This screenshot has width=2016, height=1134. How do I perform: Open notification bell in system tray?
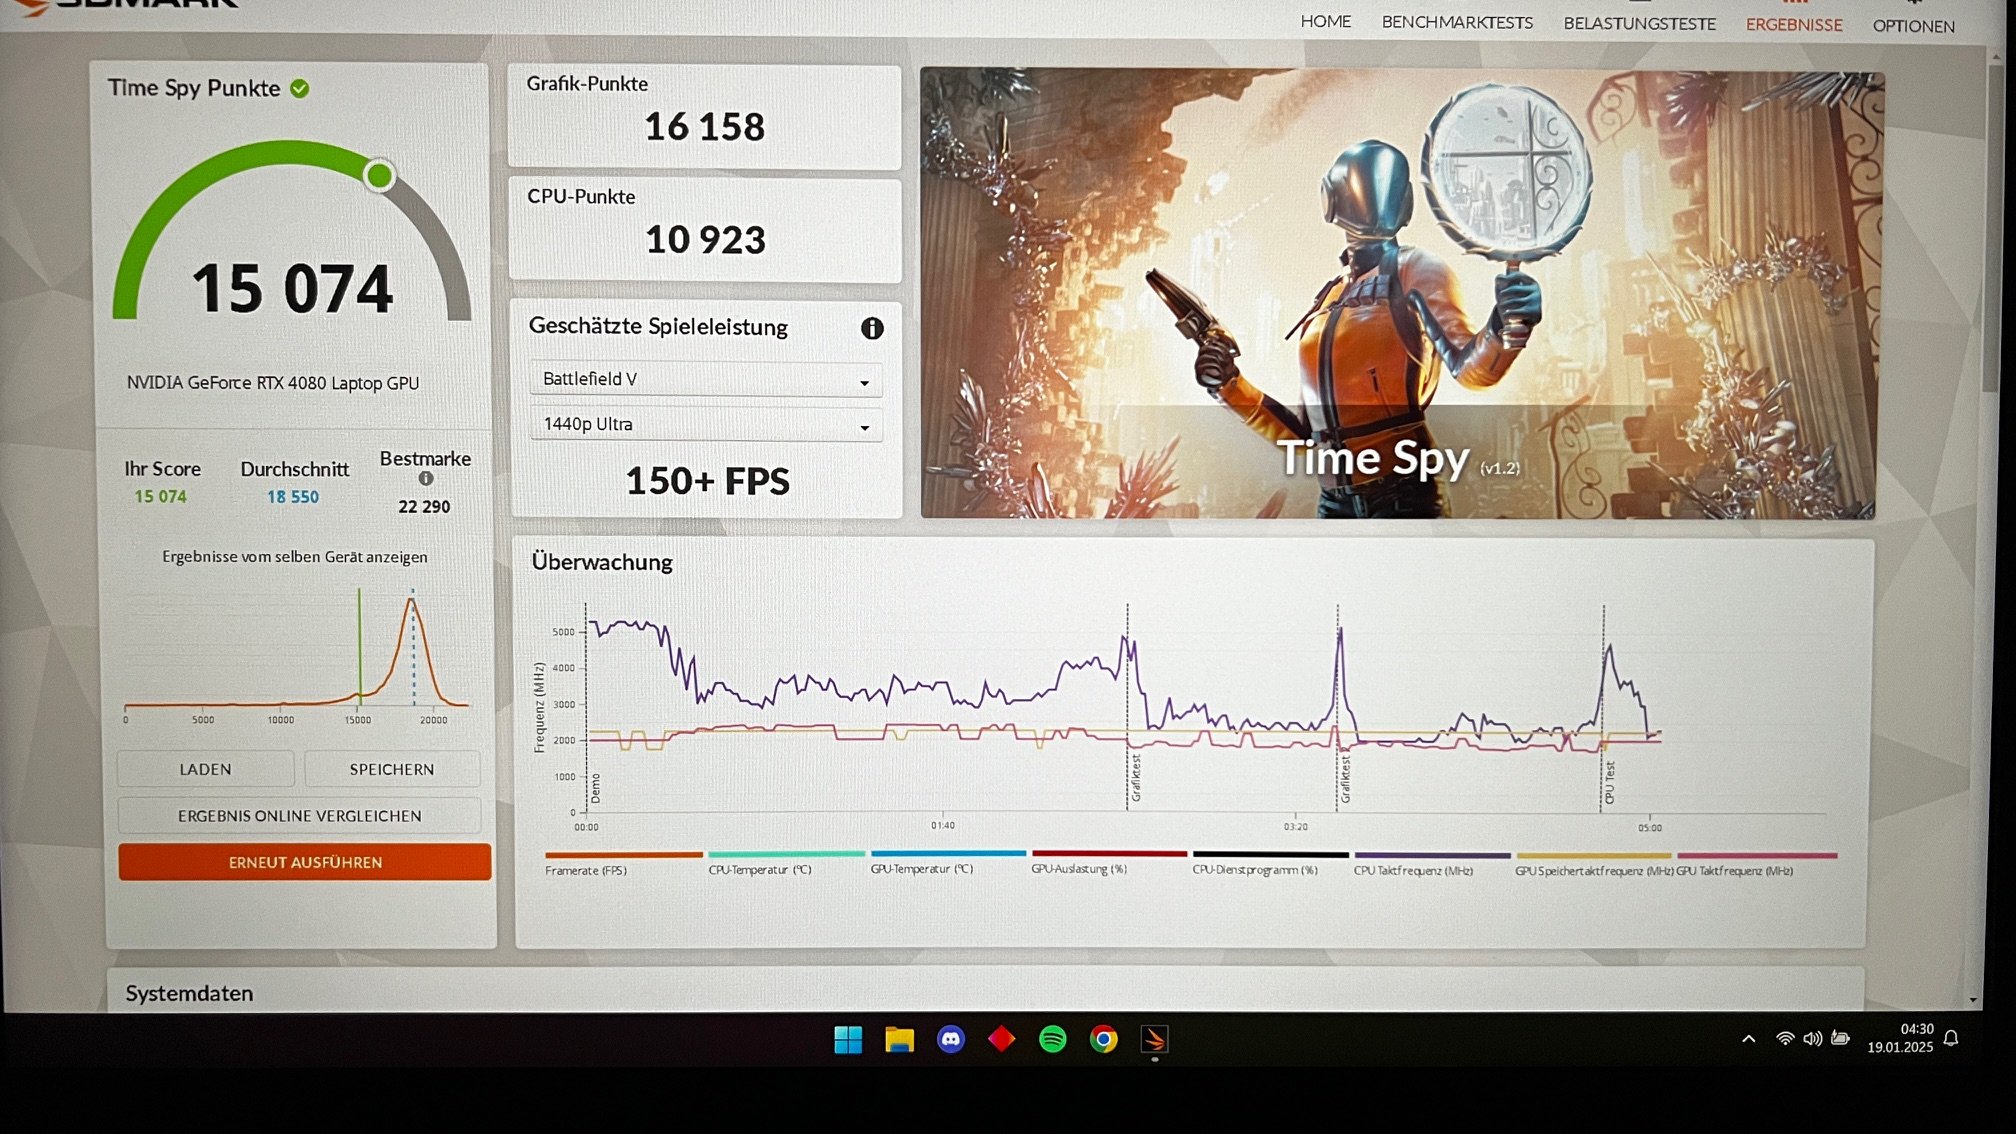[1950, 1039]
